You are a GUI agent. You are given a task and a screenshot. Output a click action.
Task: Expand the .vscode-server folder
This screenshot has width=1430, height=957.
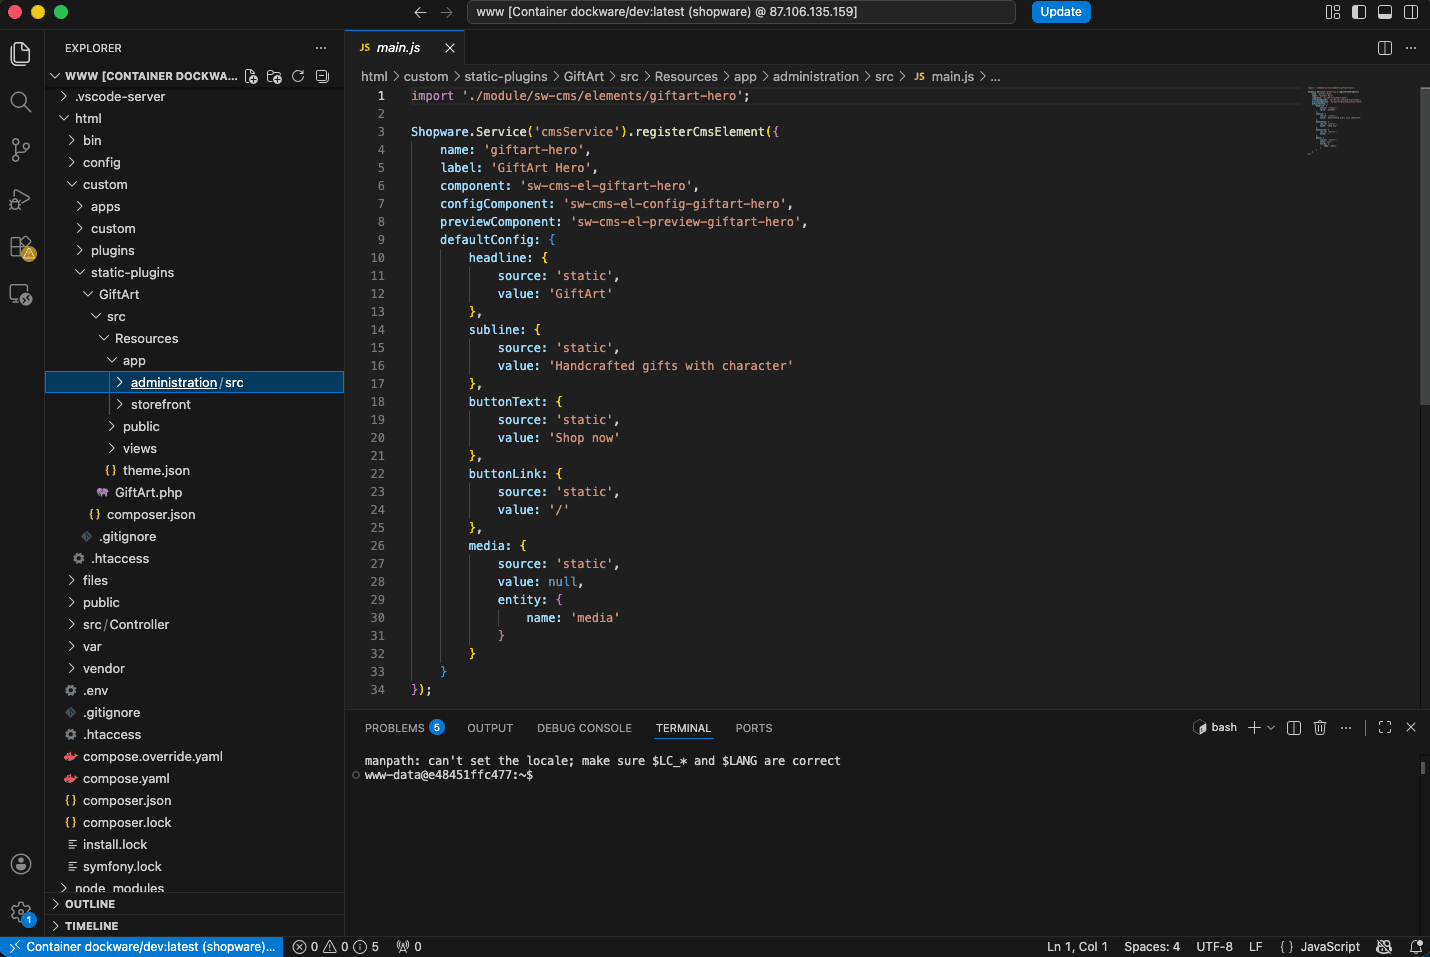(x=194, y=96)
